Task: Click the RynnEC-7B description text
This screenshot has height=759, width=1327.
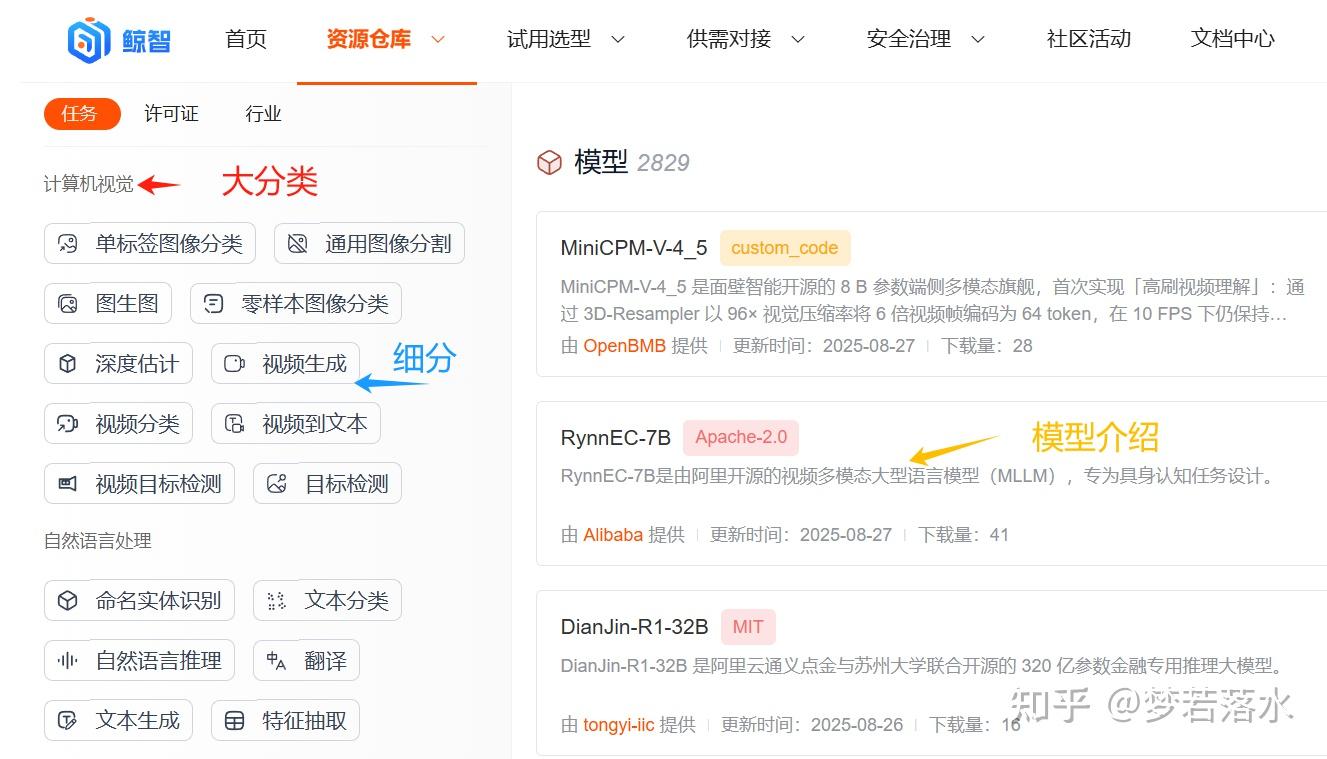Action: 919,477
